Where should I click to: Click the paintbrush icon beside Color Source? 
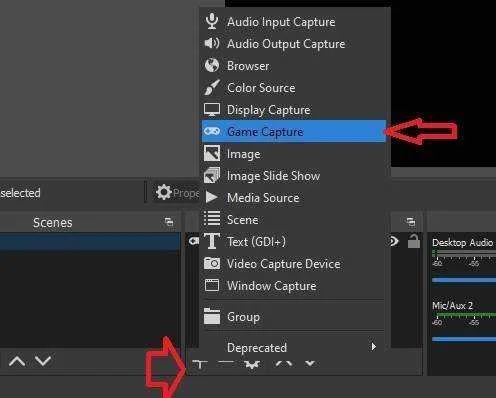pos(212,87)
